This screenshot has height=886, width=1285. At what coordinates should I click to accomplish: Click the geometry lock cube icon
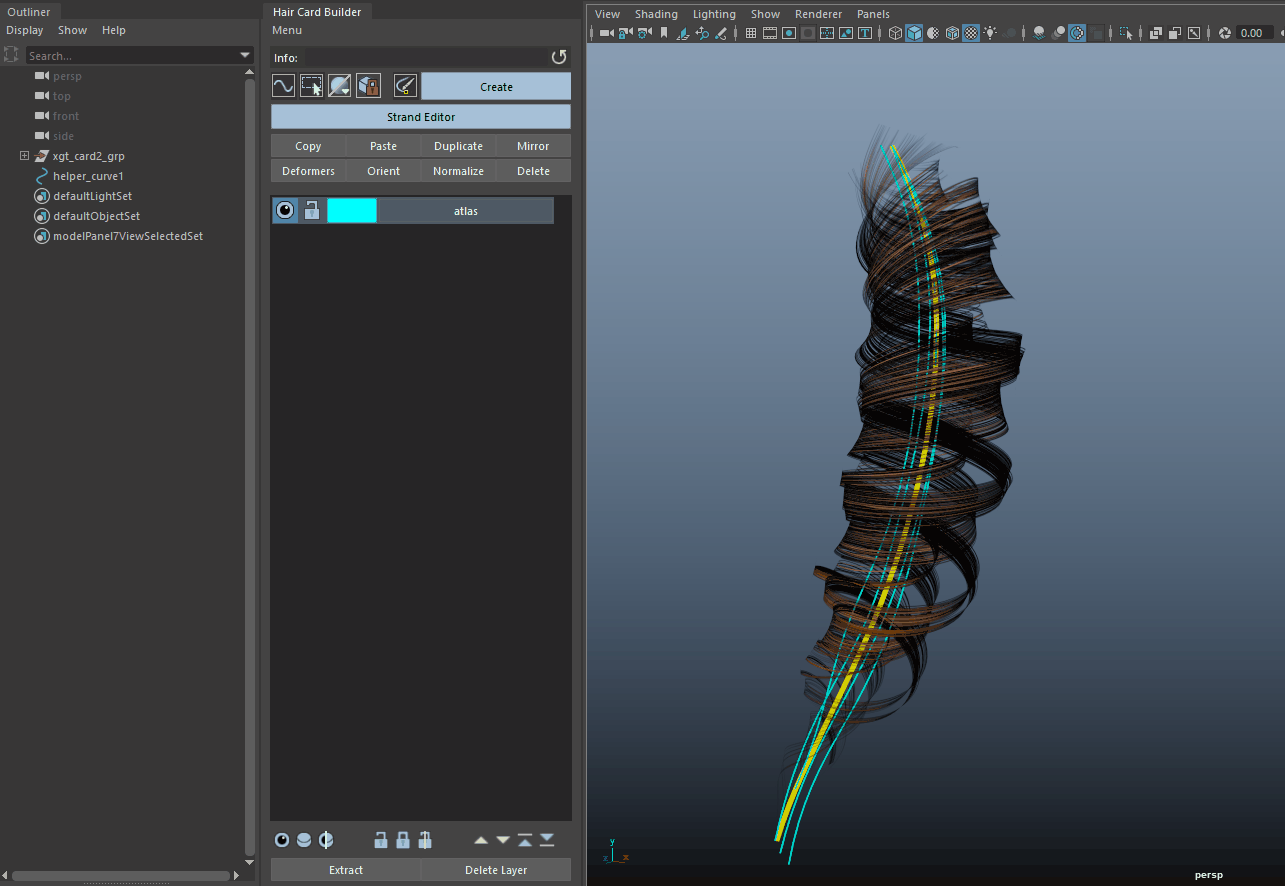point(368,86)
